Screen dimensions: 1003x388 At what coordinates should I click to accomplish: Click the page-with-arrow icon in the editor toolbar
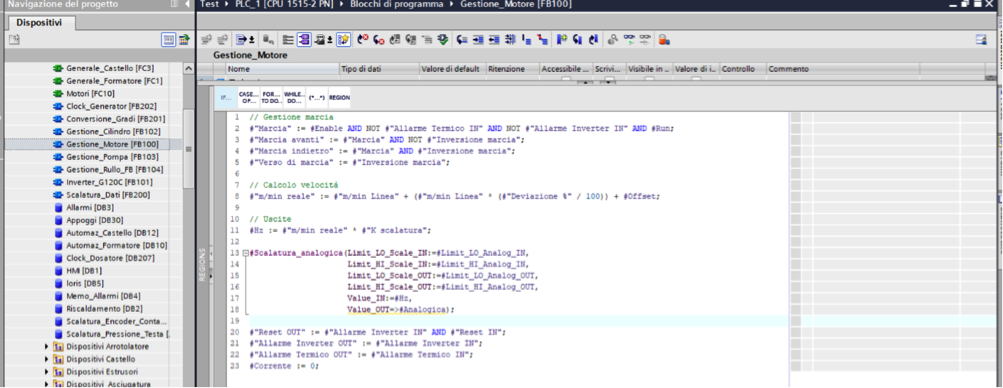click(241, 40)
